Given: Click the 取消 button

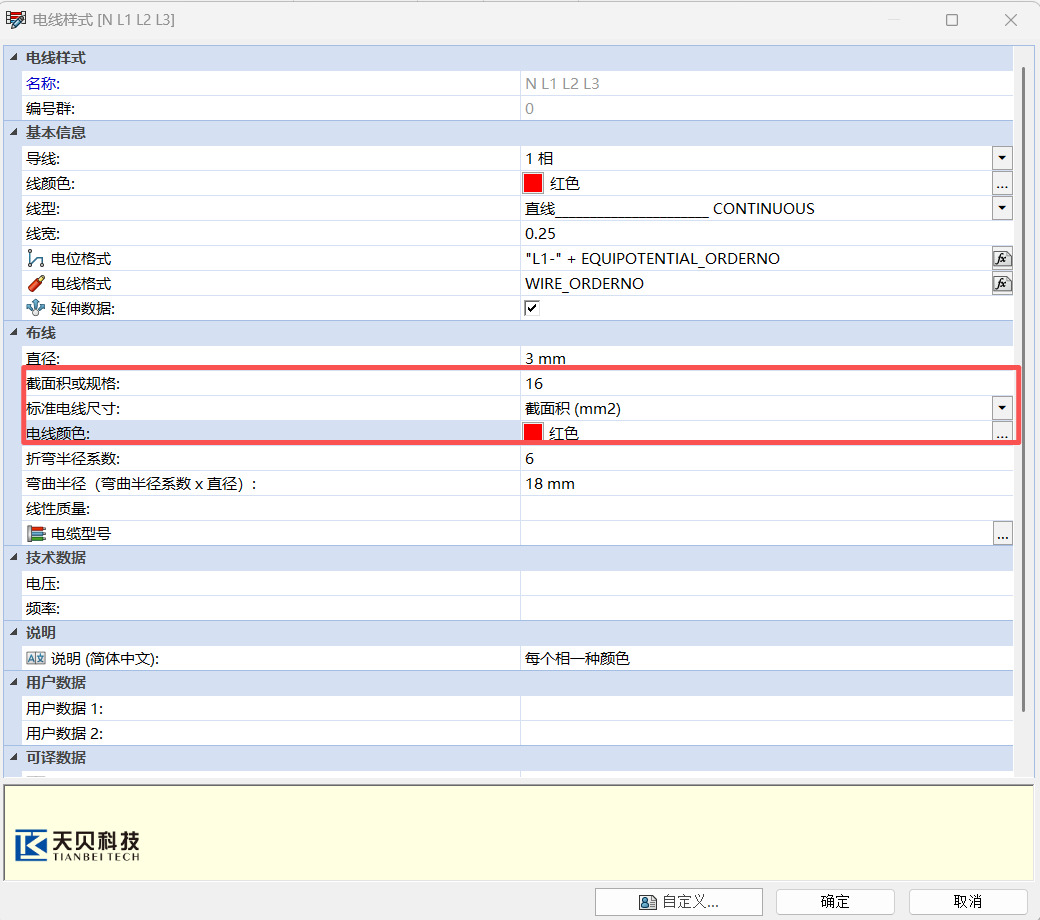Looking at the screenshot, I should (966, 901).
